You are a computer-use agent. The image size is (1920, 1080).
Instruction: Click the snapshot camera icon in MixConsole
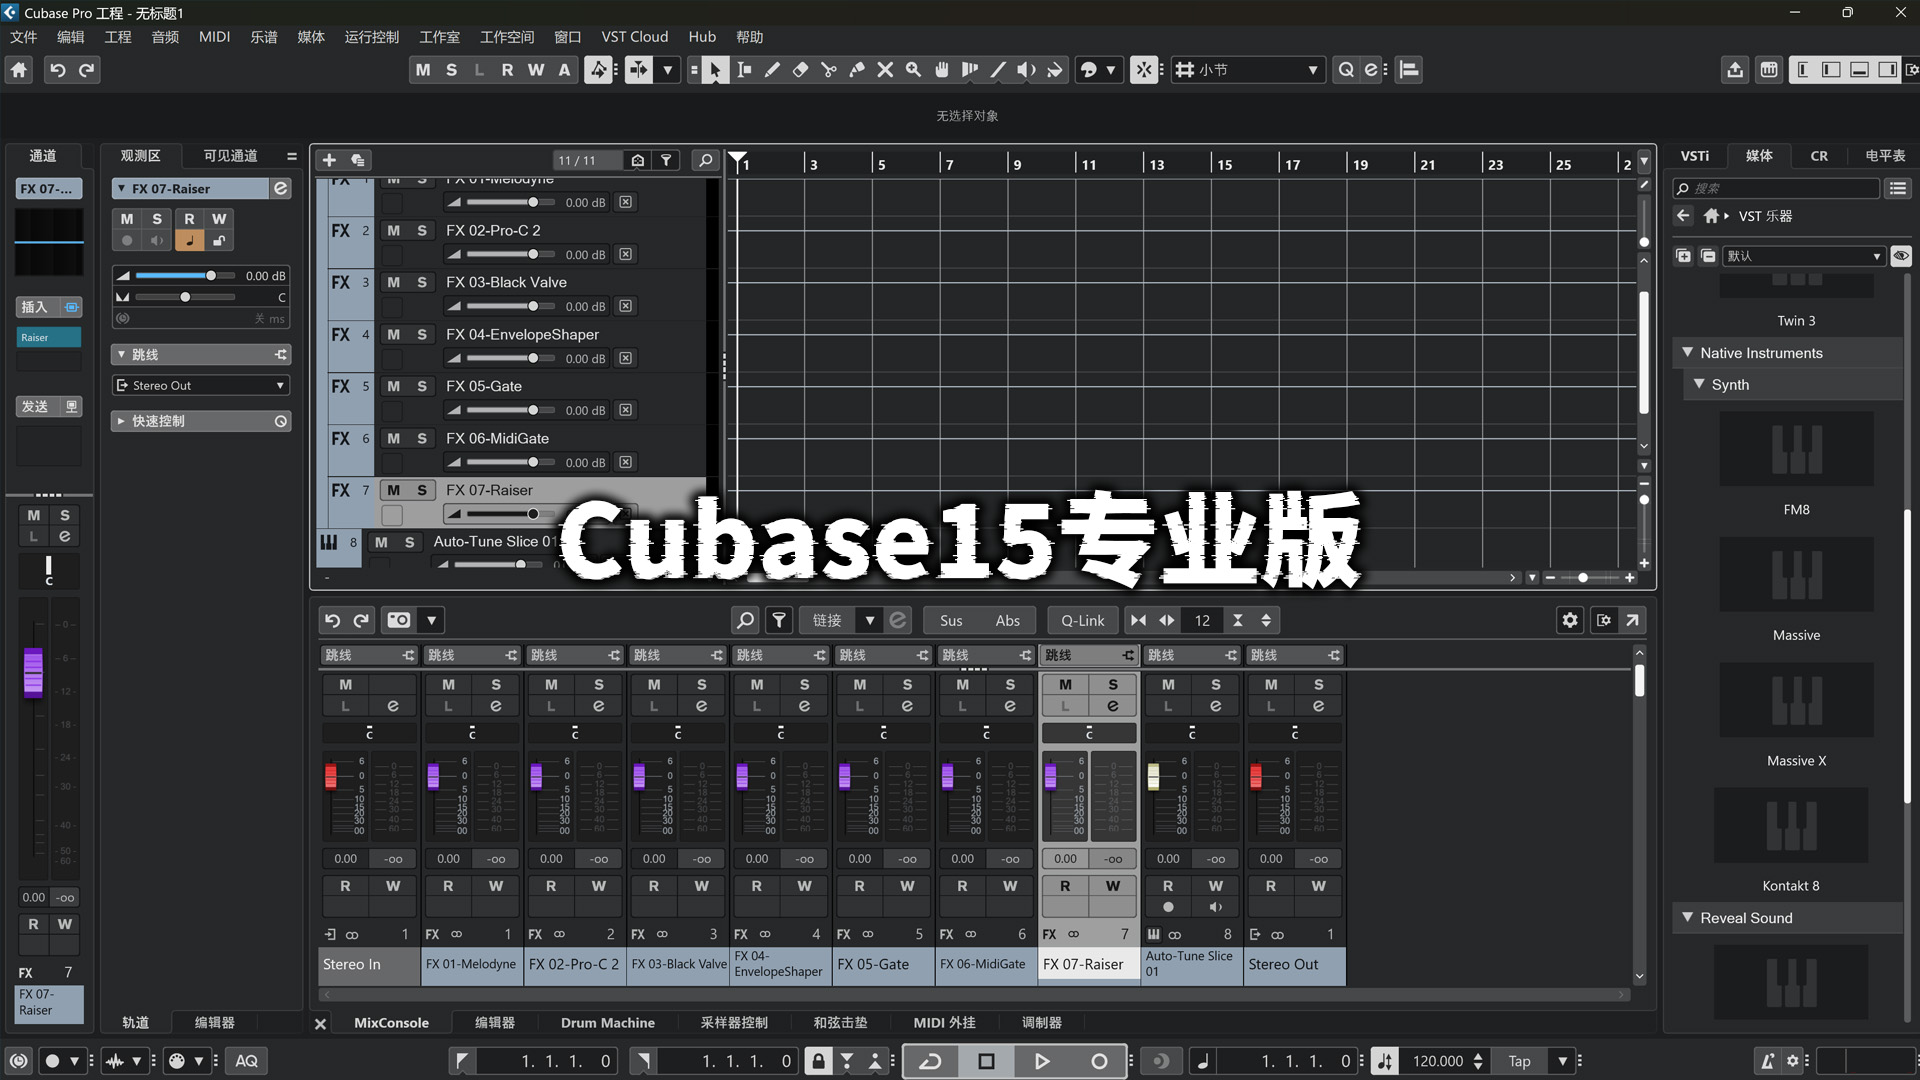pos(396,620)
